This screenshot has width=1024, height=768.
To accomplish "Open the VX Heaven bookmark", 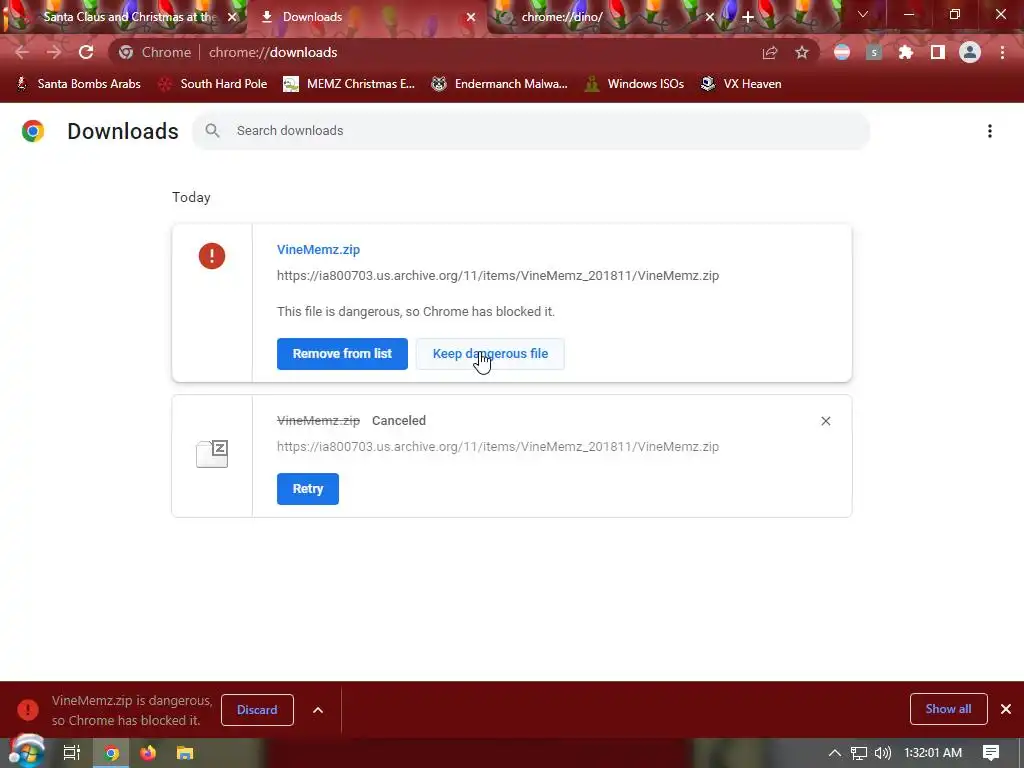I will click(741, 84).
